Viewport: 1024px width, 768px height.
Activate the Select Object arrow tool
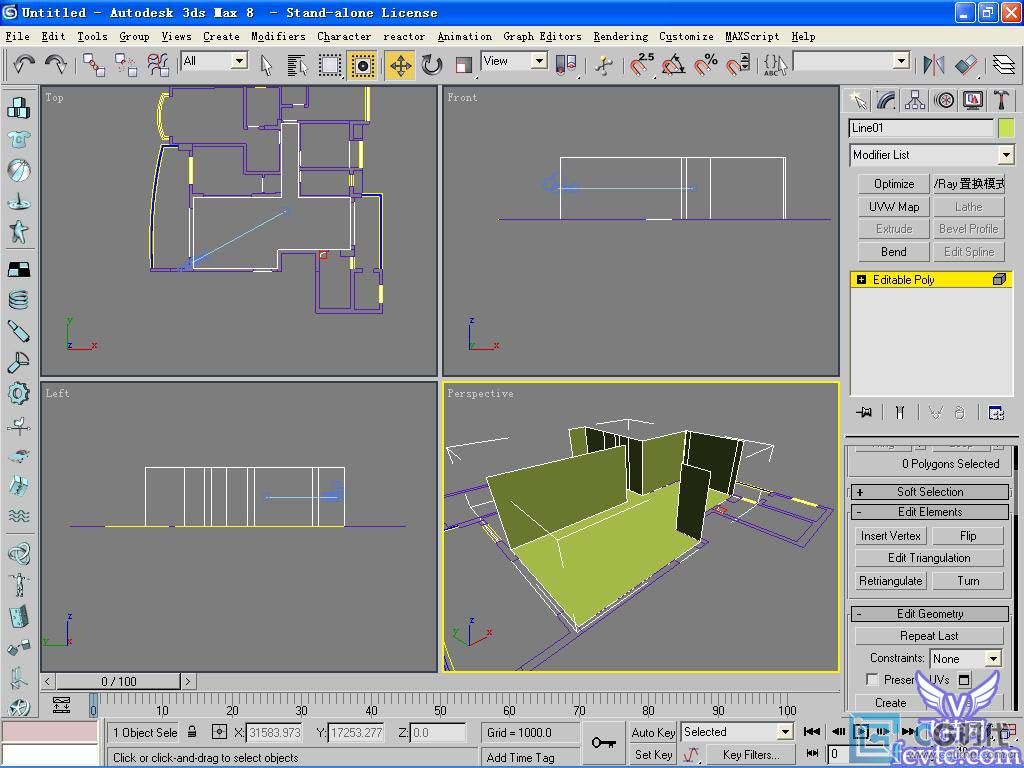tap(266, 65)
